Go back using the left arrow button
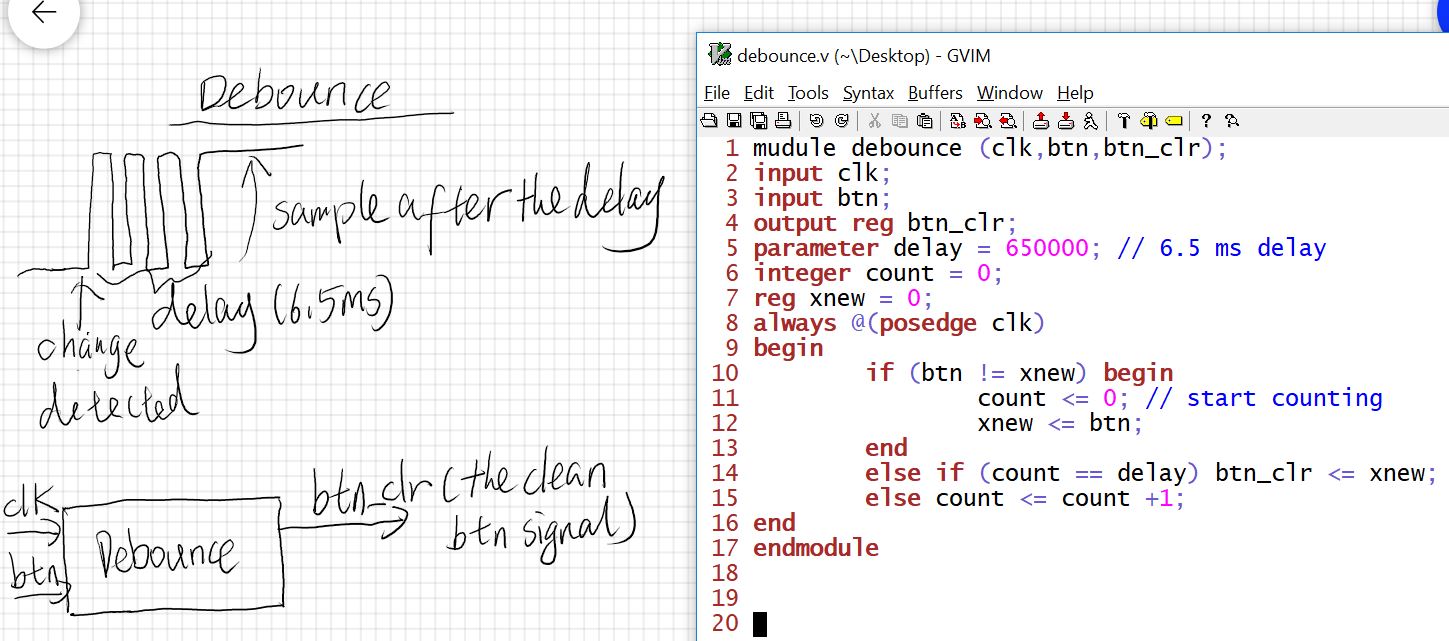This screenshot has width=1449, height=641. click(x=43, y=14)
